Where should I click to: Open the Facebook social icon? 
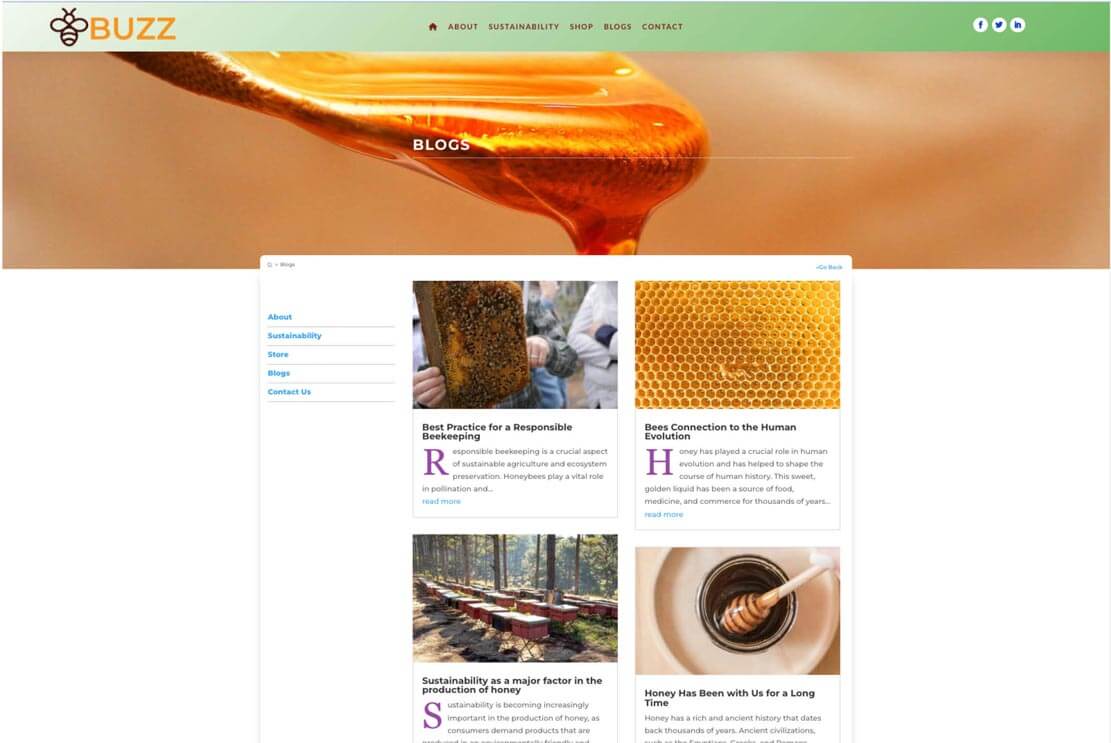[980, 25]
